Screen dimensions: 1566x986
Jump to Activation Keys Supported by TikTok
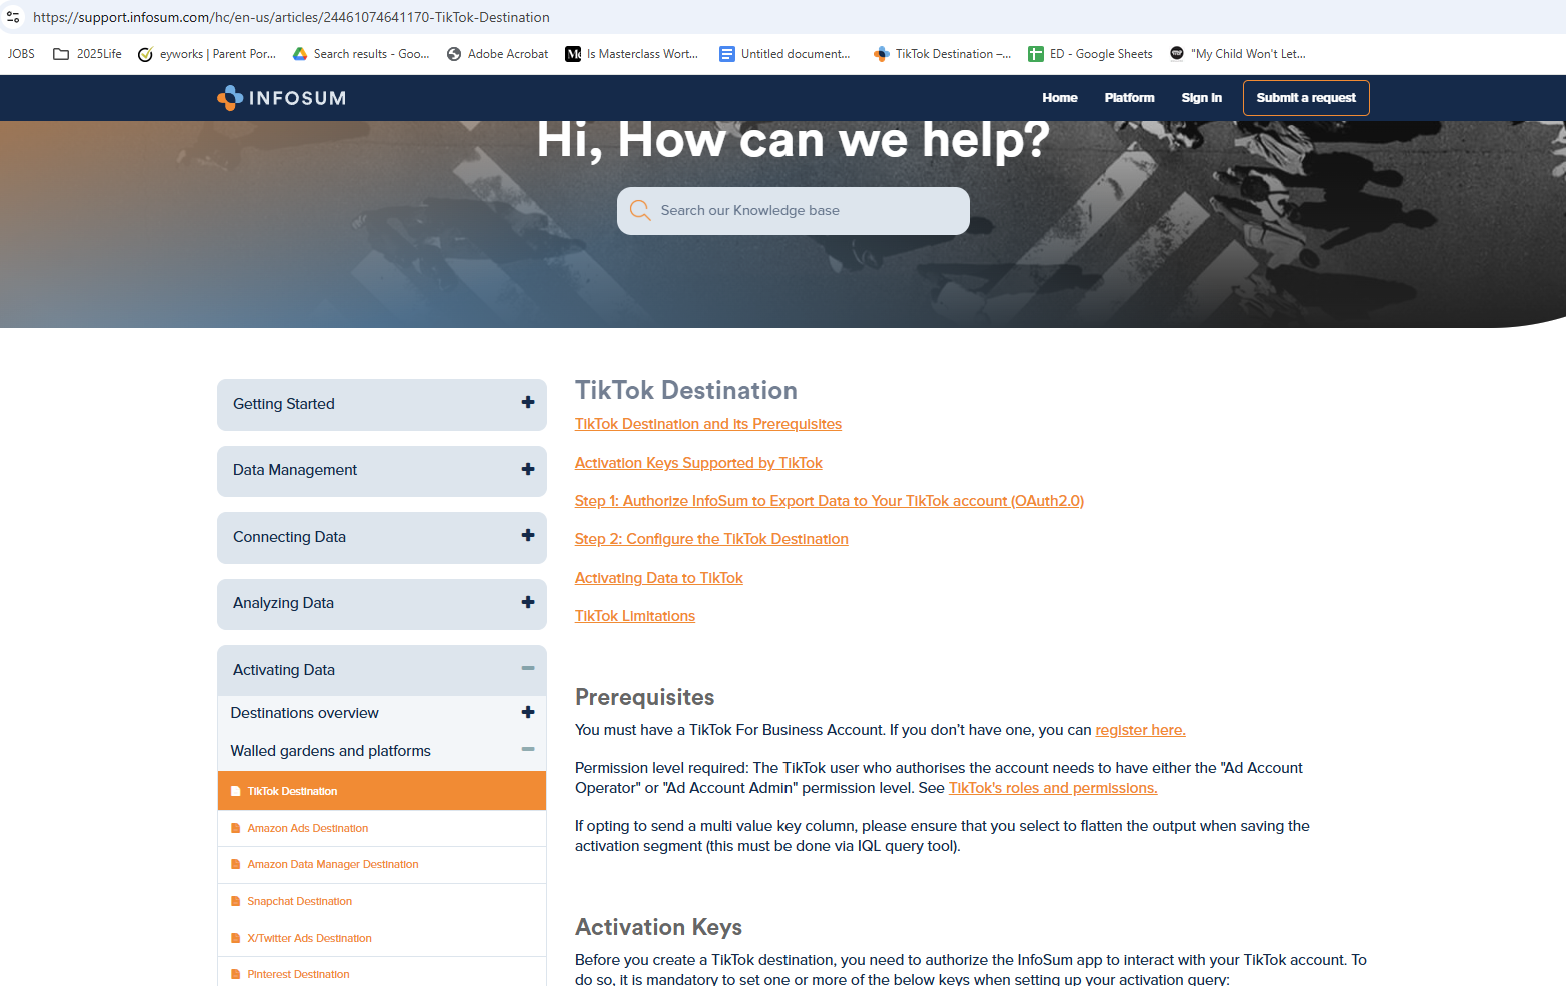(x=699, y=463)
